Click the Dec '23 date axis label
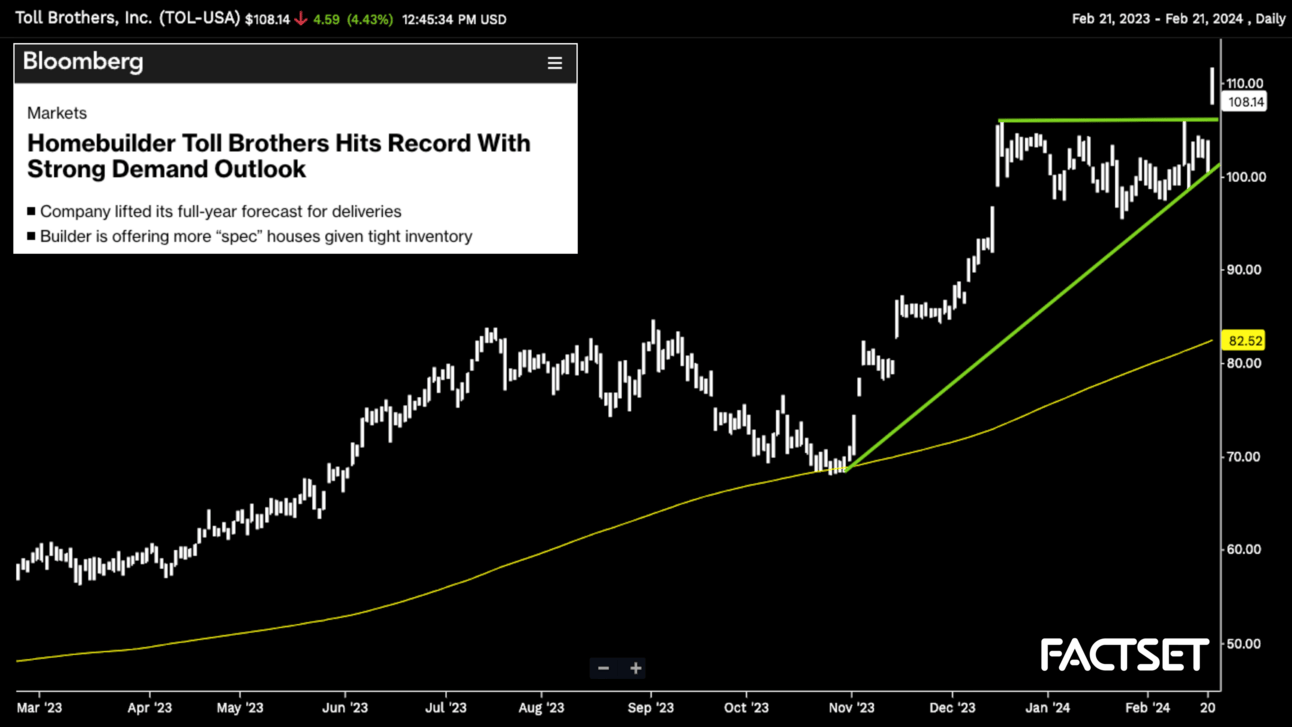The image size is (1292, 727). 952,708
